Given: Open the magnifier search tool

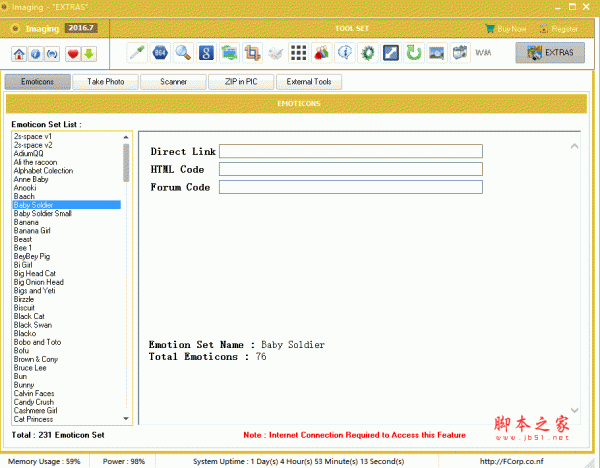Looking at the screenshot, I should [183, 52].
